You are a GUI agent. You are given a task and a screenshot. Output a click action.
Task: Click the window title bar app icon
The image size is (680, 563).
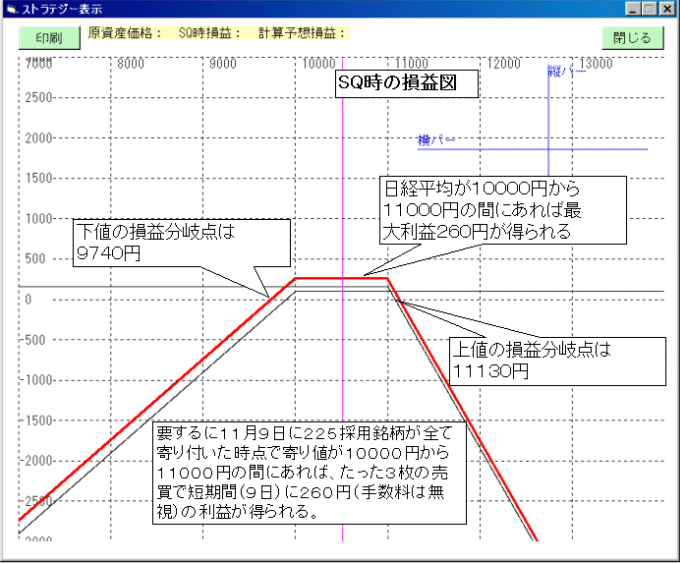12,9
